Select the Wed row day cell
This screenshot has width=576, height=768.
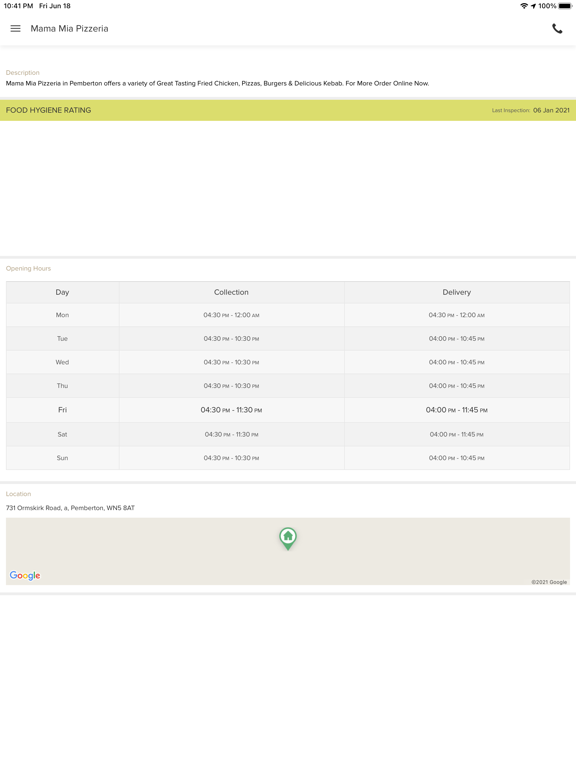coord(62,362)
